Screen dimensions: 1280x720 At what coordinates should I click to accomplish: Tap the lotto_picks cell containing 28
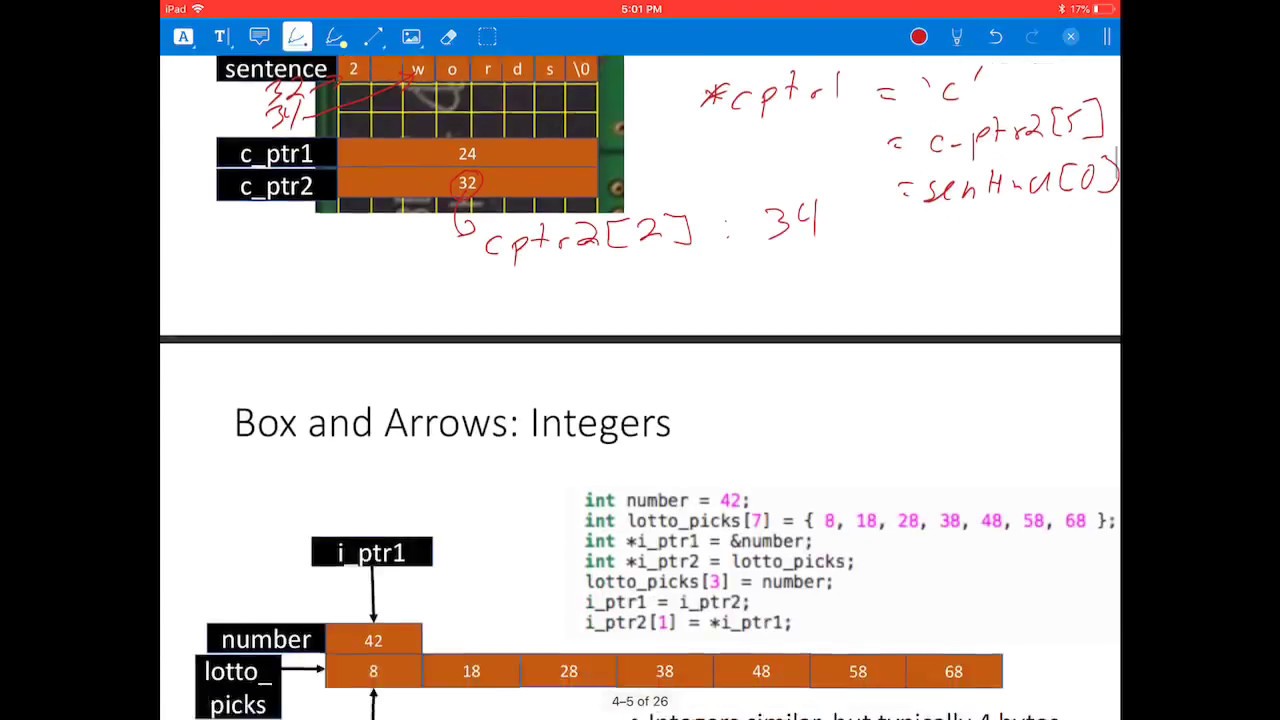568,671
